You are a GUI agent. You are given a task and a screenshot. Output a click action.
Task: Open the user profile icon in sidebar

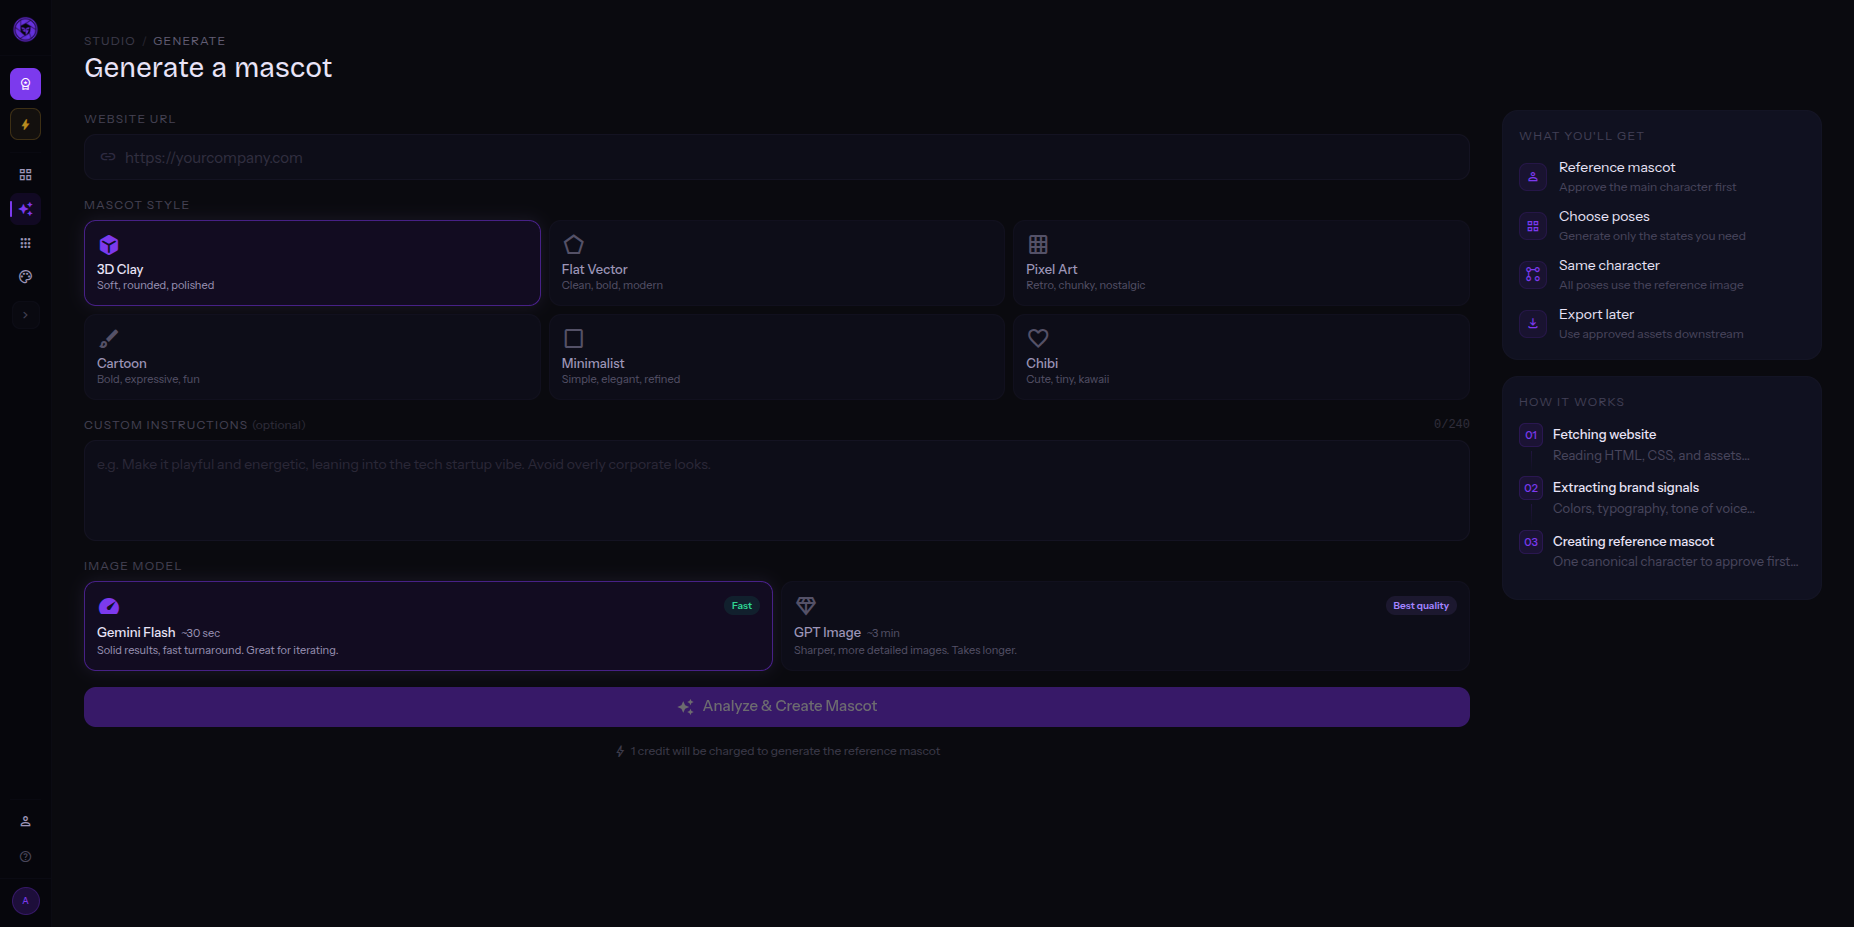click(25, 822)
